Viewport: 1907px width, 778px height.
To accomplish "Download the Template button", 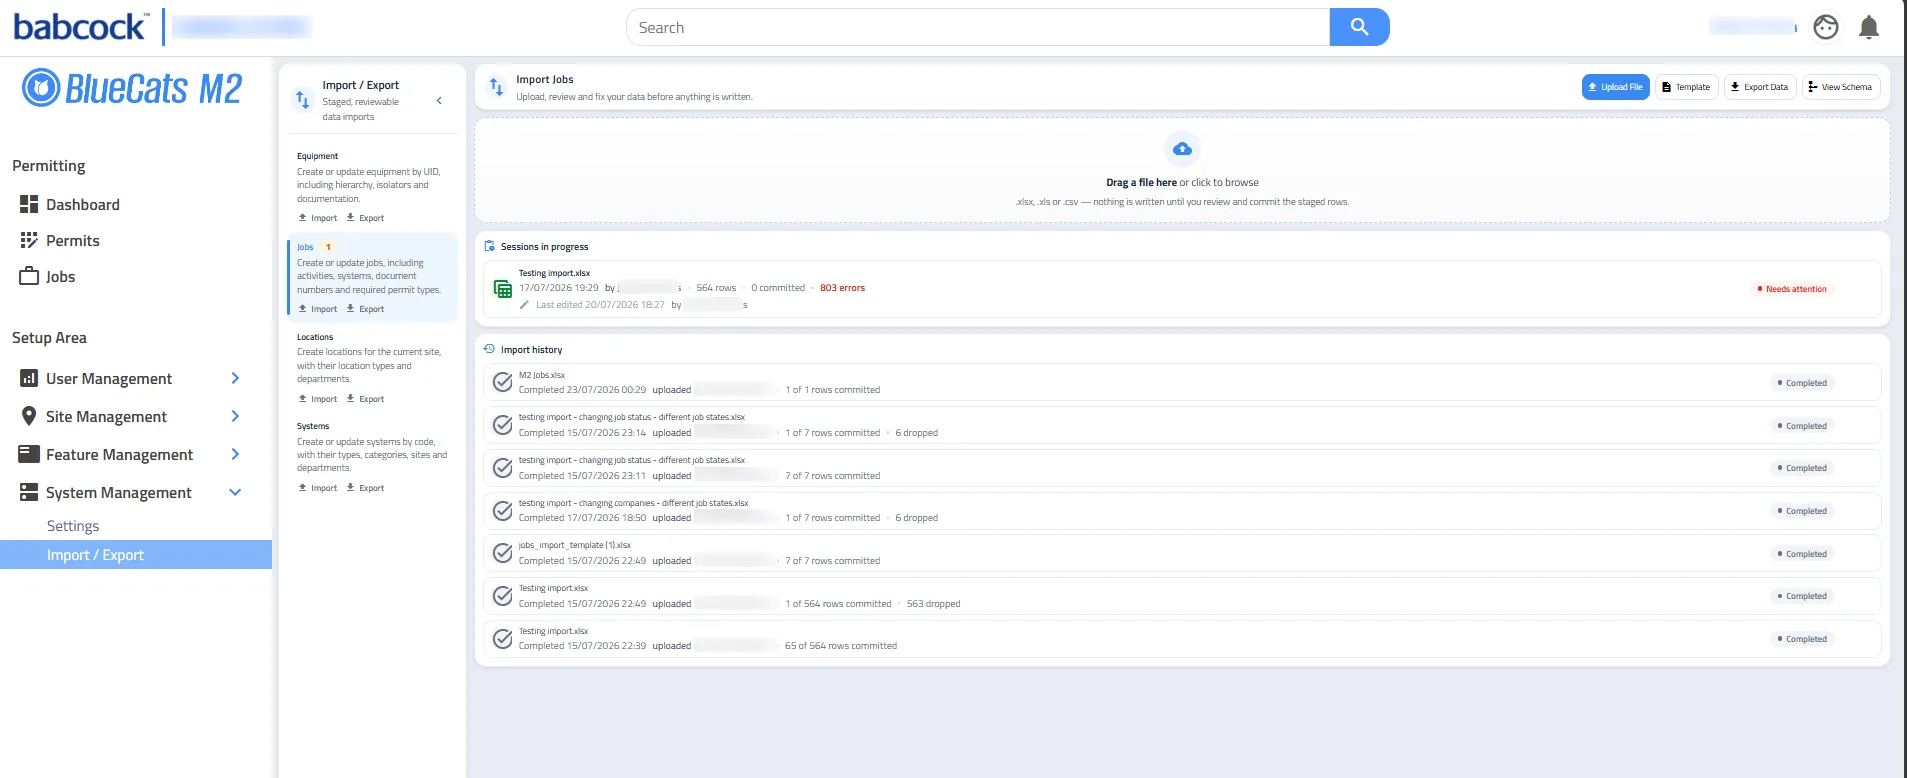I will point(1686,87).
